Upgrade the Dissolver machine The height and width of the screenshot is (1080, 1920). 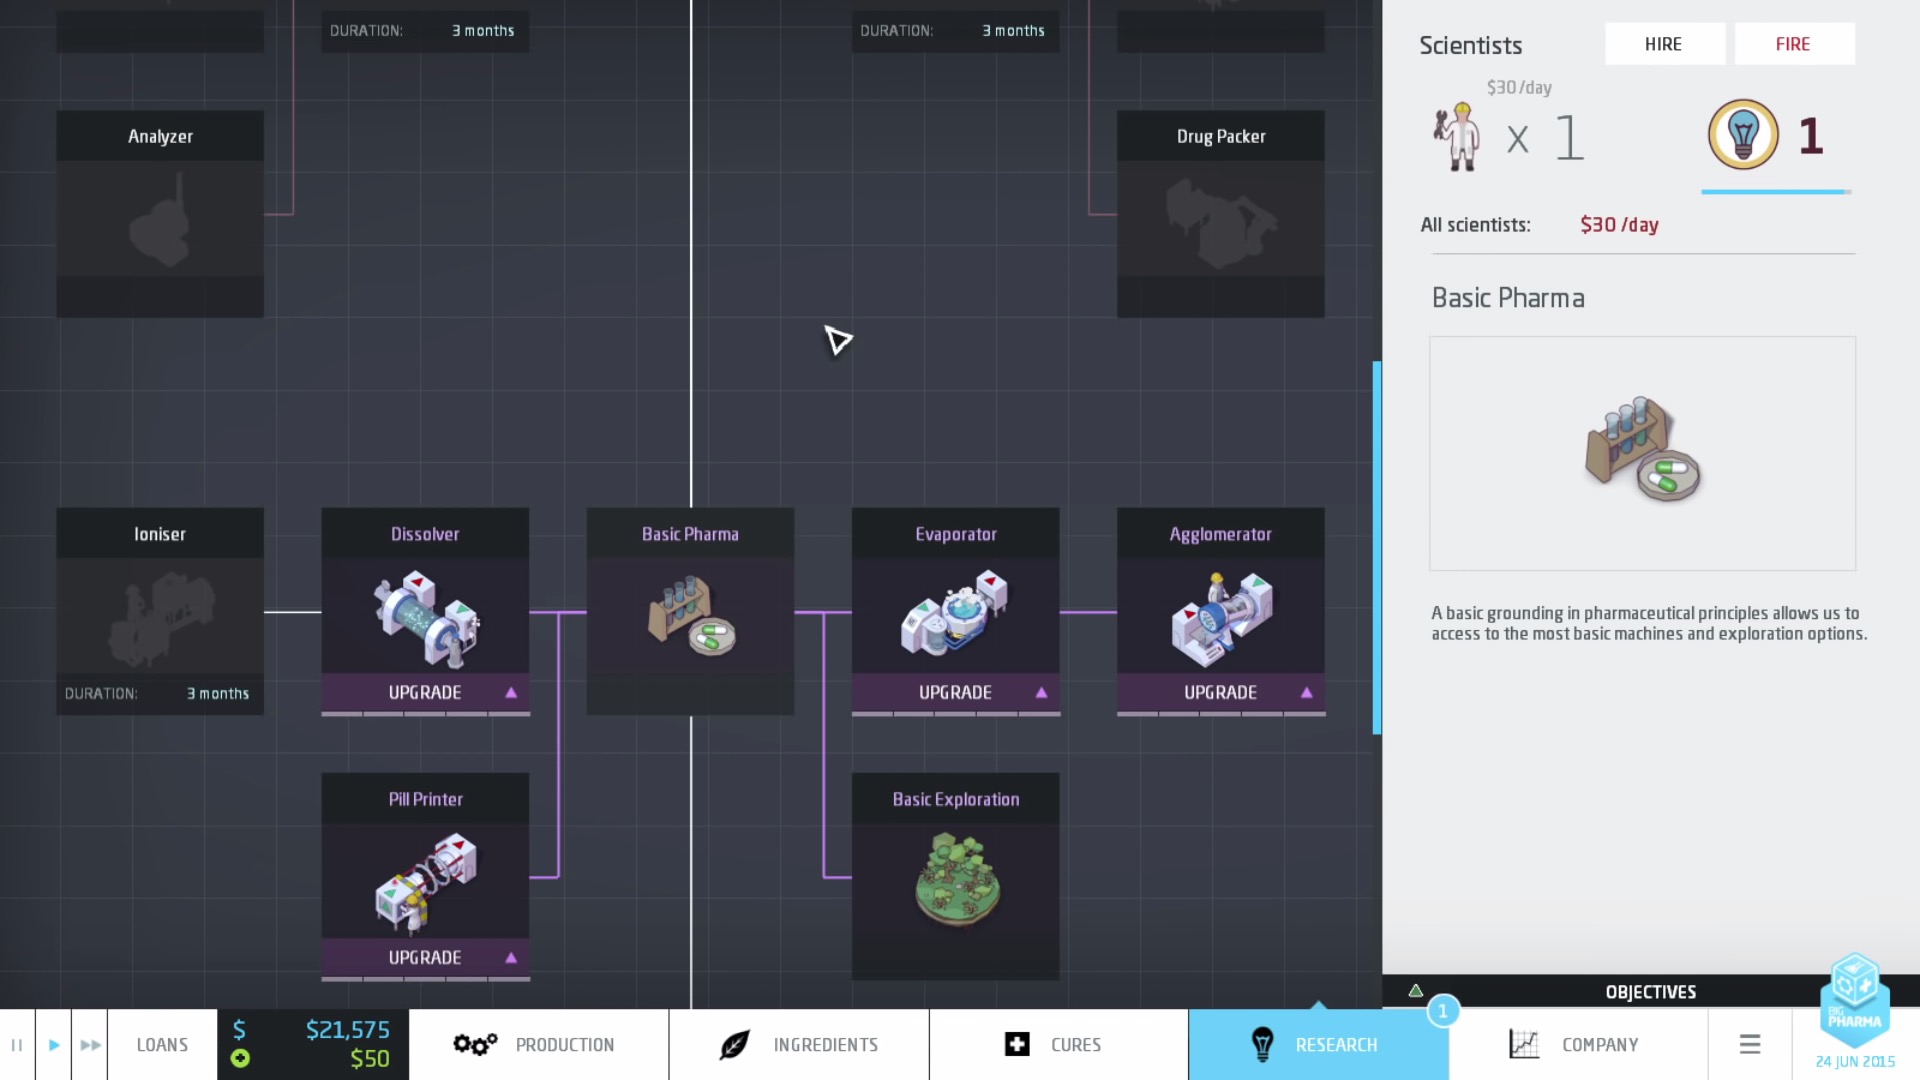tap(425, 692)
